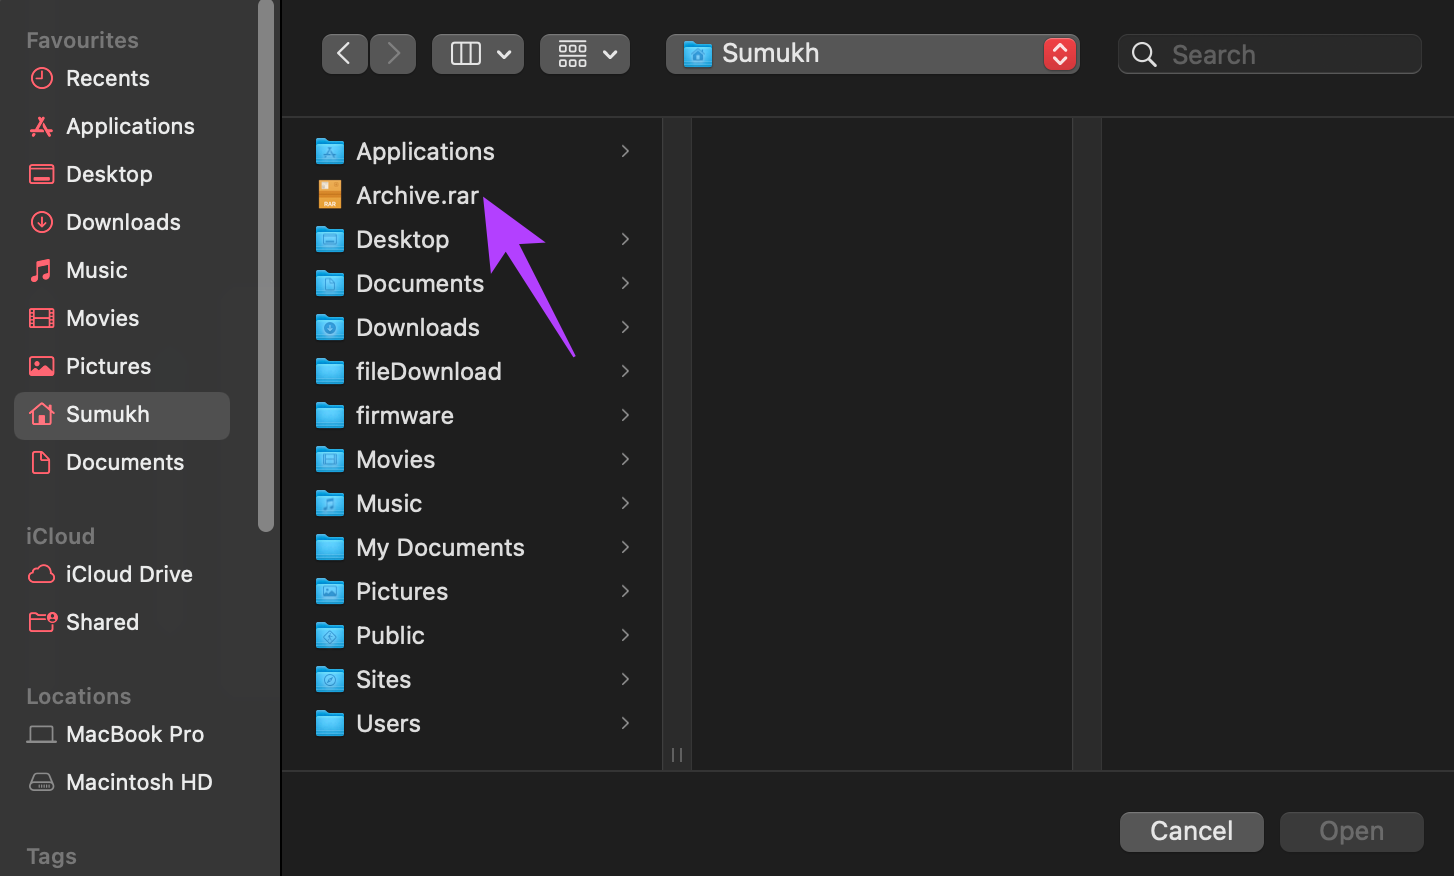This screenshot has height=876, width=1454.
Task: Expand the My Documents folder chevron
Action: point(625,547)
